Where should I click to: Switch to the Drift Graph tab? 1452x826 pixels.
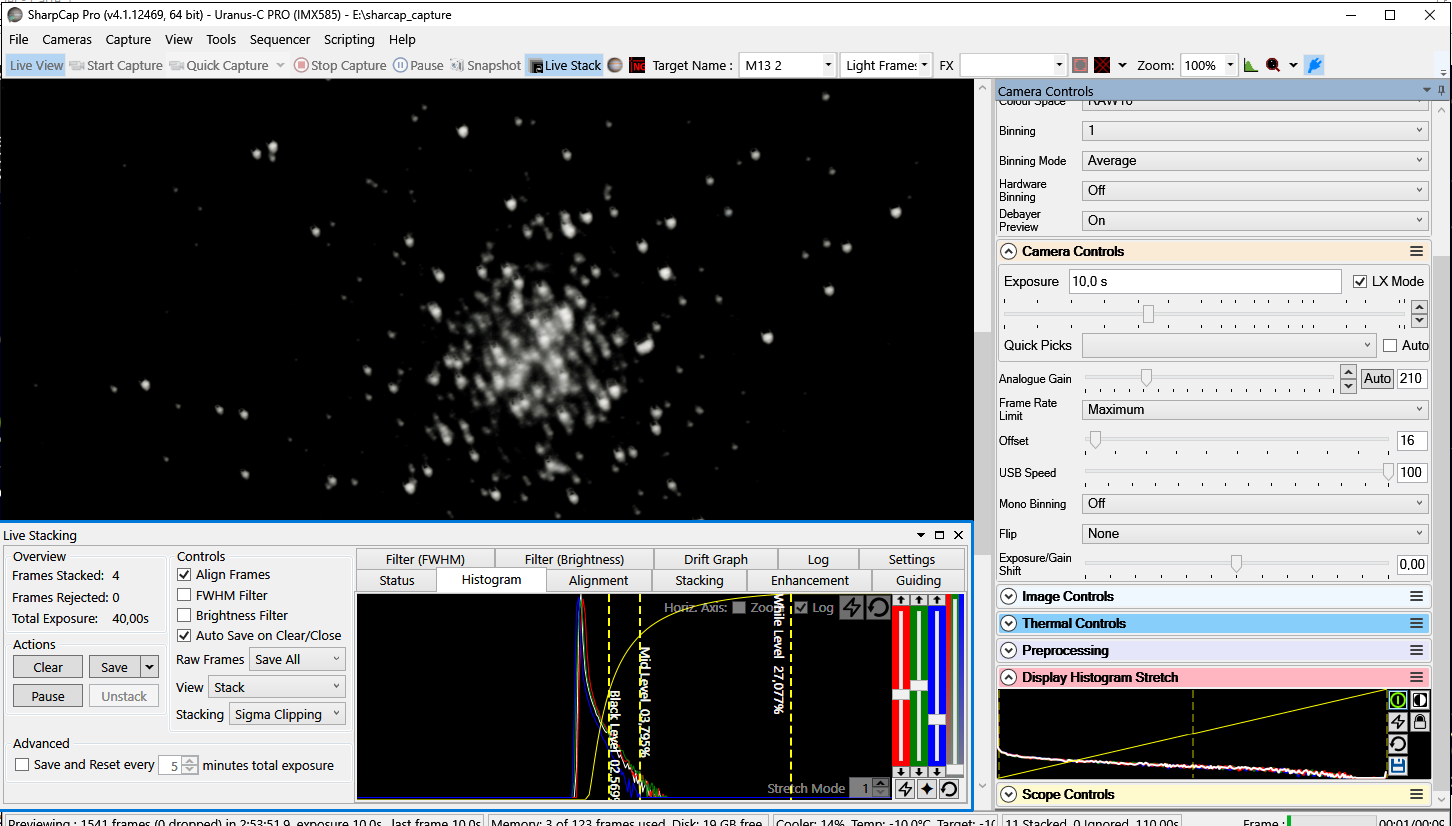coord(715,559)
